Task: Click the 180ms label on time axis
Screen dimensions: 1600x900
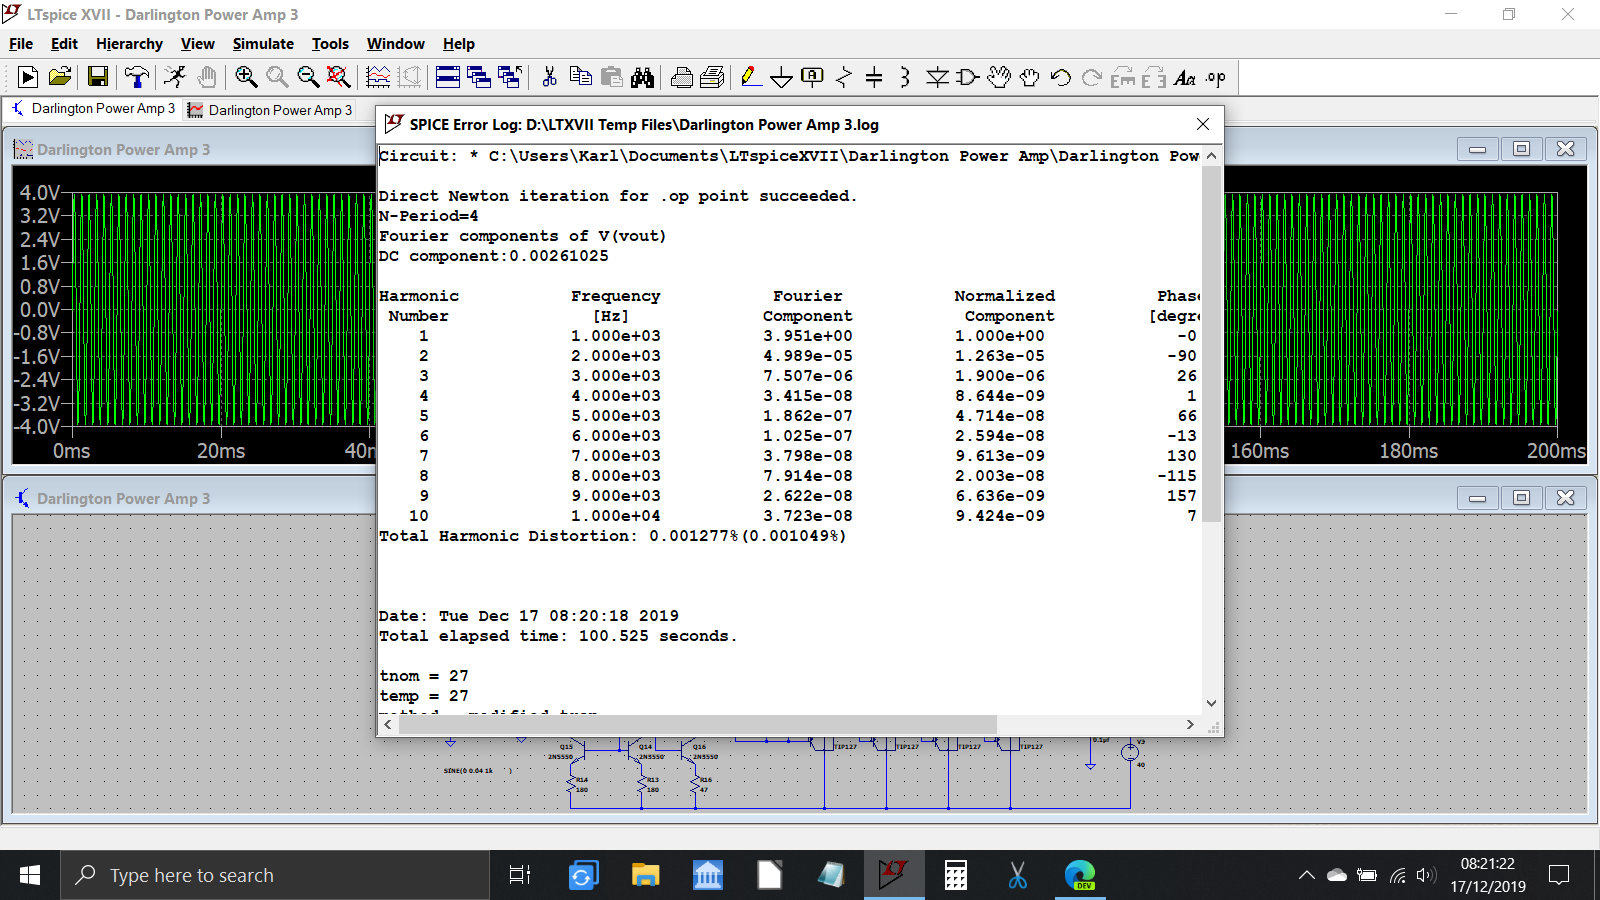Action: 1408,451
